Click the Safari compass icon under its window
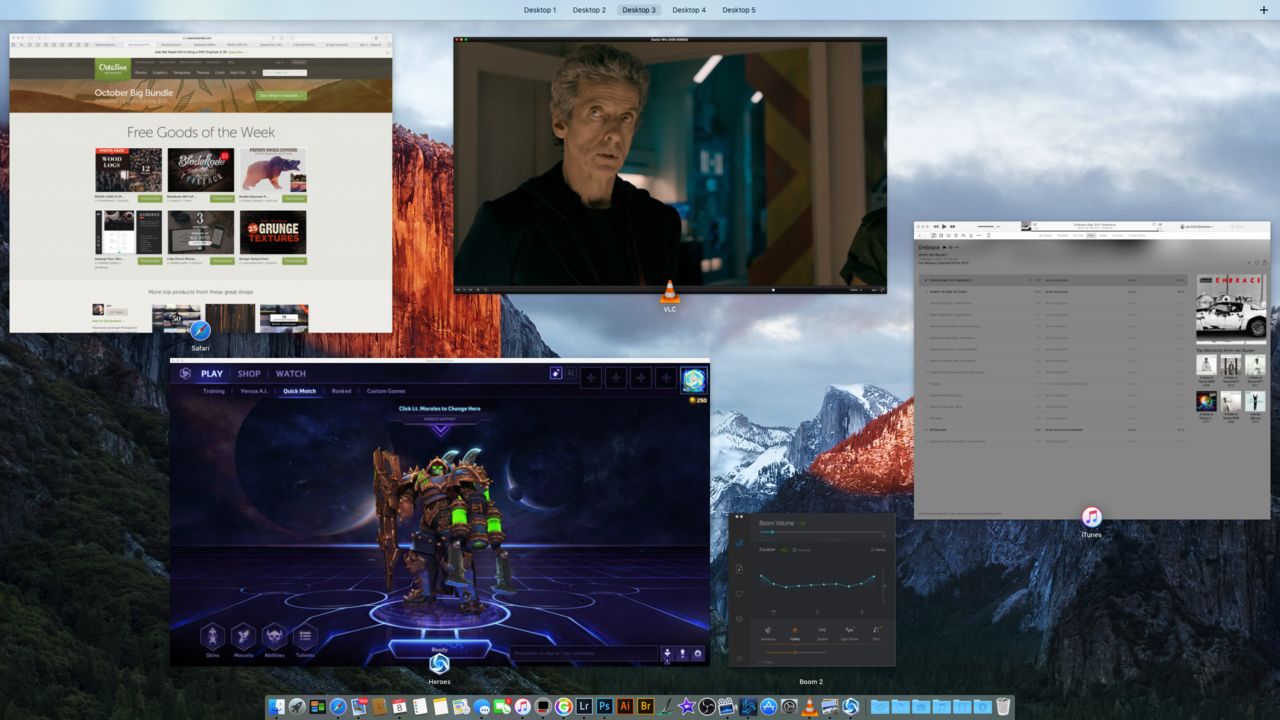Image resolution: width=1280 pixels, height=720 pixels. tap(200, 331)
